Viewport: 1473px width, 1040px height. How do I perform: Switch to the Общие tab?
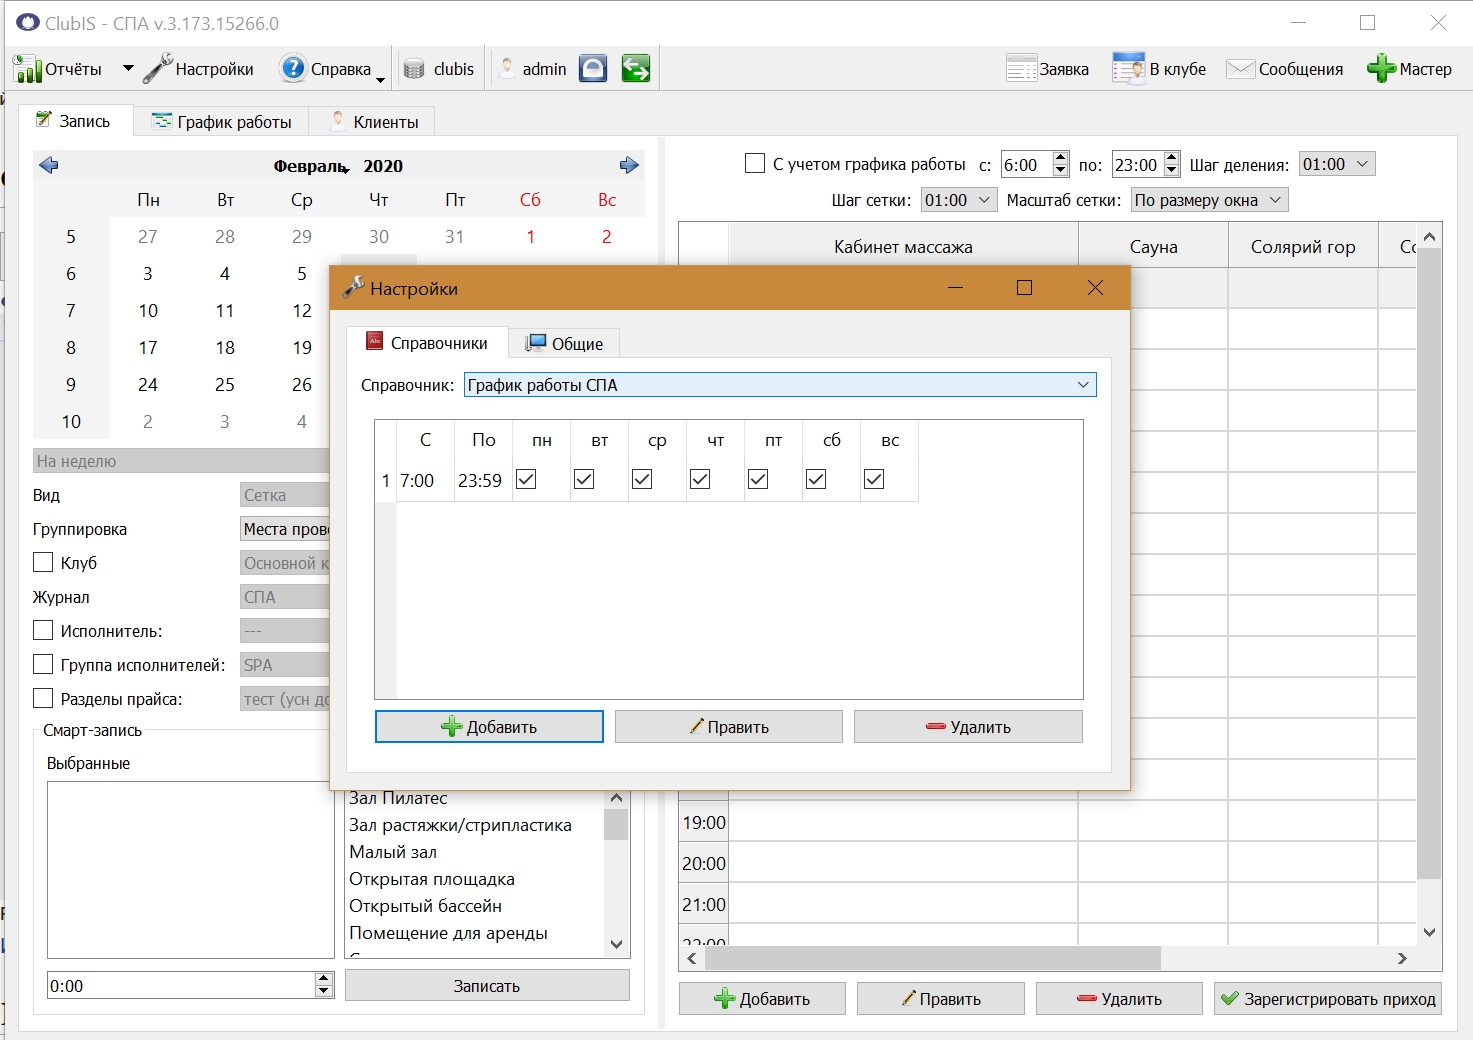click(565, 343)
